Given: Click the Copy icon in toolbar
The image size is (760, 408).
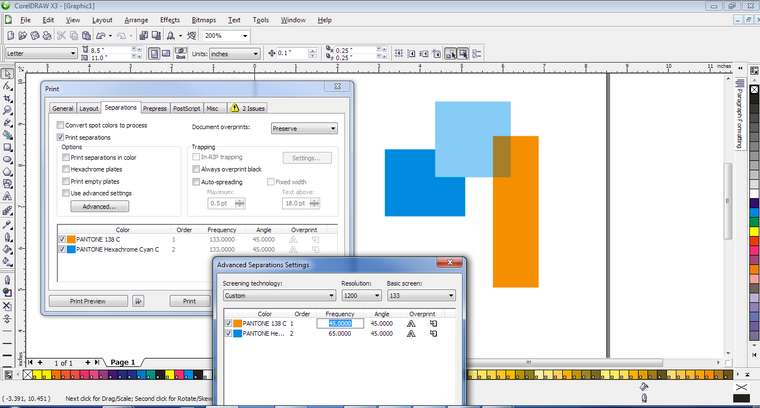Looking at the screenshot, I should [x=74, y=35].
